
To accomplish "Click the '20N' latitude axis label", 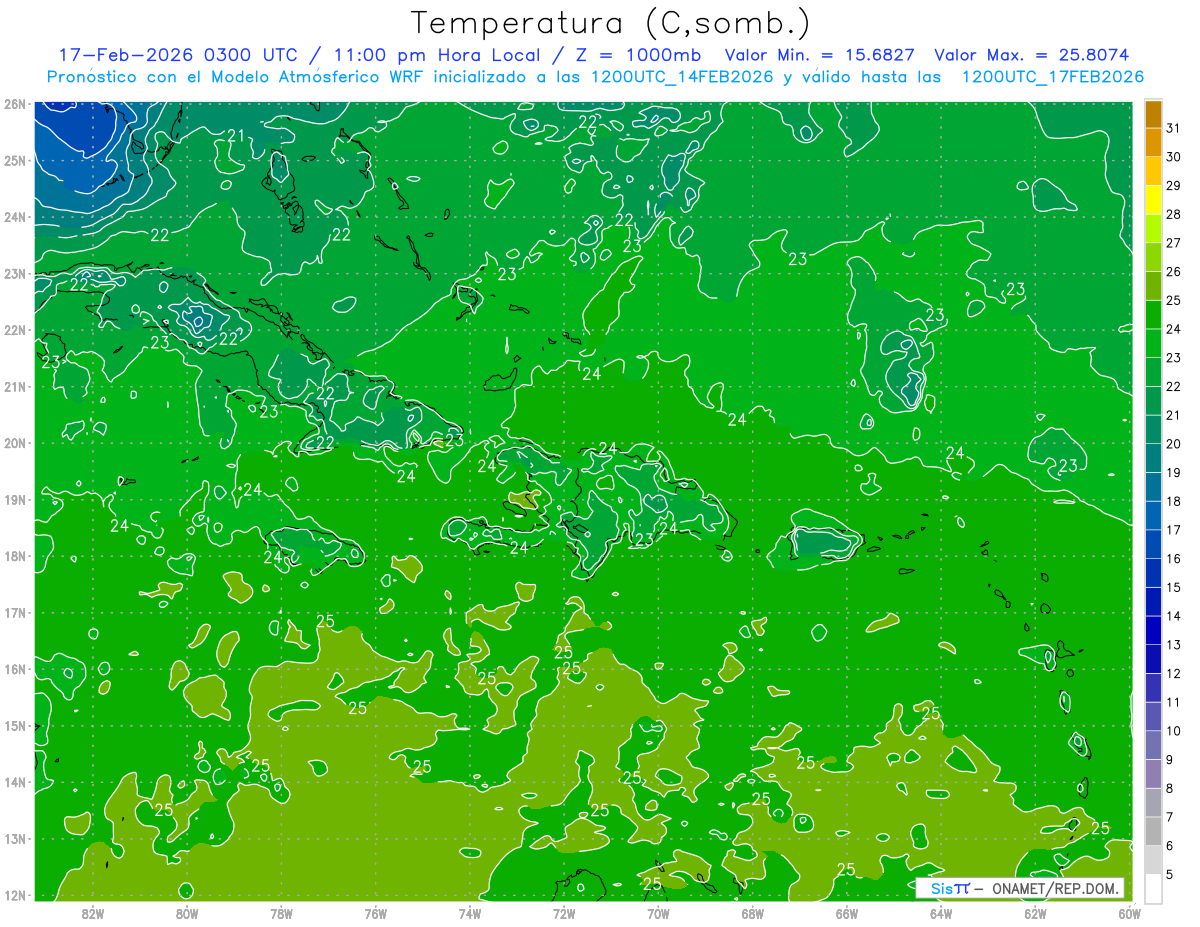I will point(14,443).
